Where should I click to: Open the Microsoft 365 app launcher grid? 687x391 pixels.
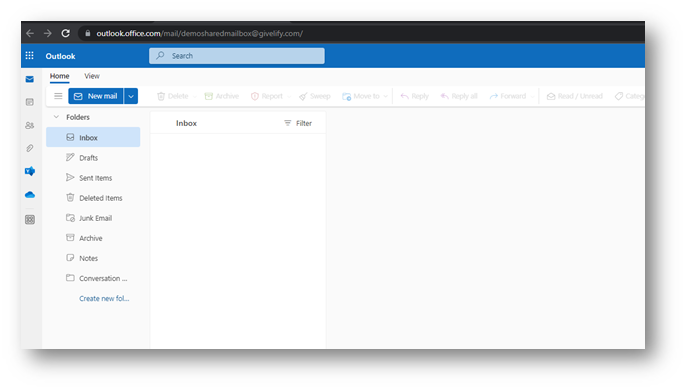pos(29,56)
